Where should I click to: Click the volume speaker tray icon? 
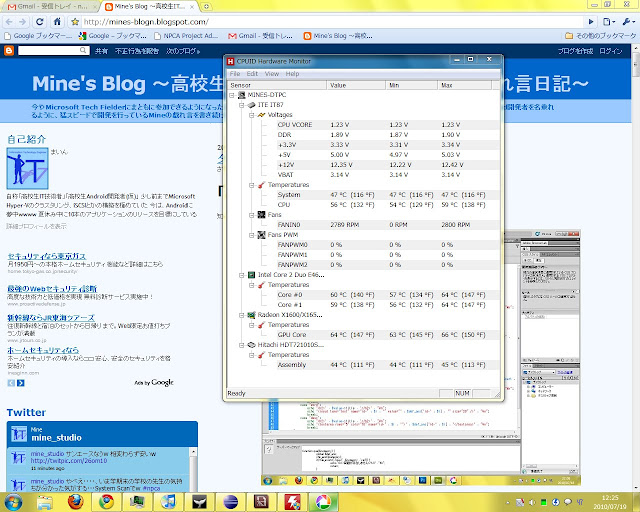(532, 502)
